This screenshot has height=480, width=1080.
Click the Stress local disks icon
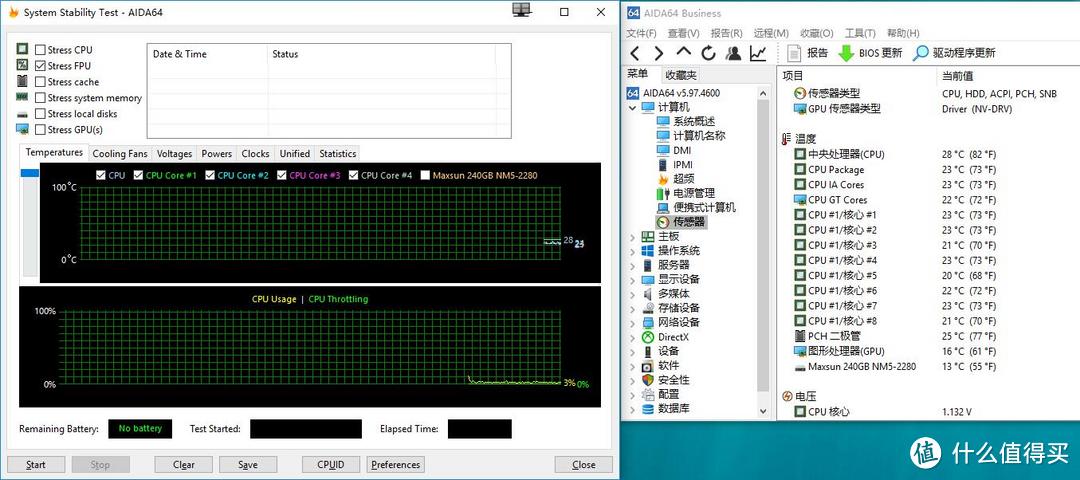click(23, 114)
